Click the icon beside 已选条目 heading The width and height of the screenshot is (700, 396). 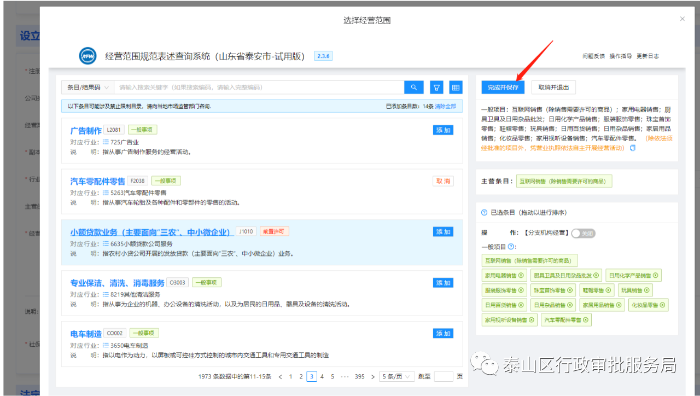coord(484,213)
